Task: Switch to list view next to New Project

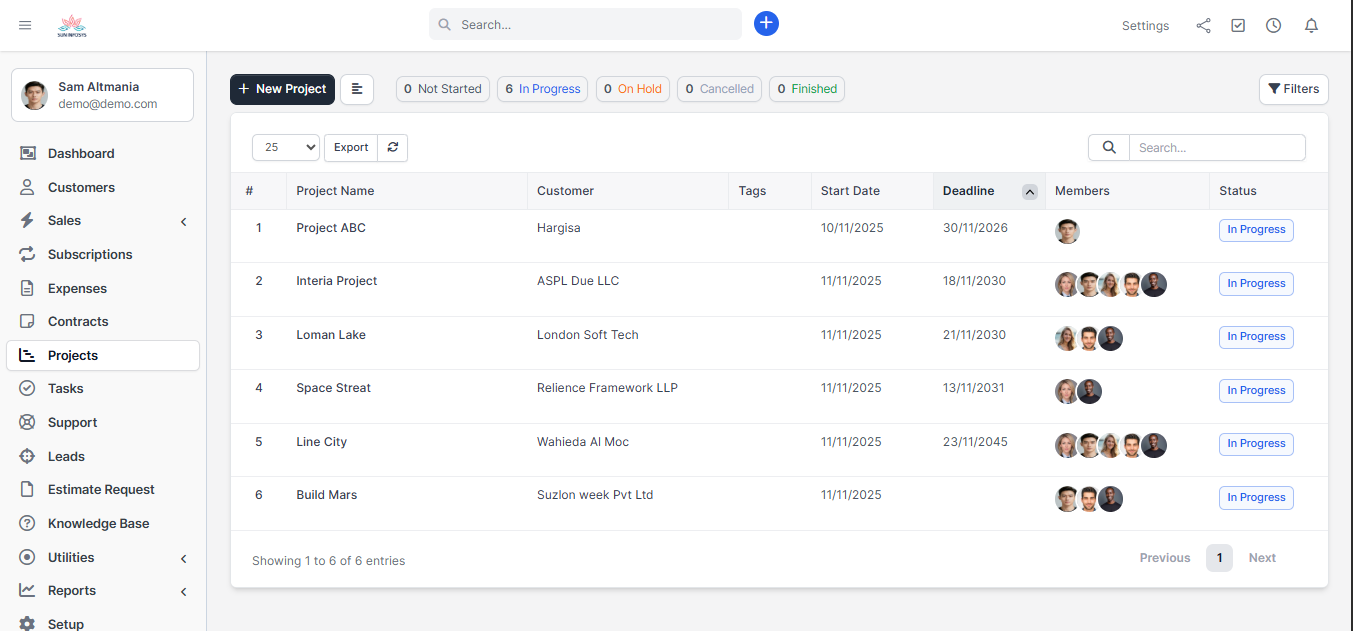Action: [357, 89]
